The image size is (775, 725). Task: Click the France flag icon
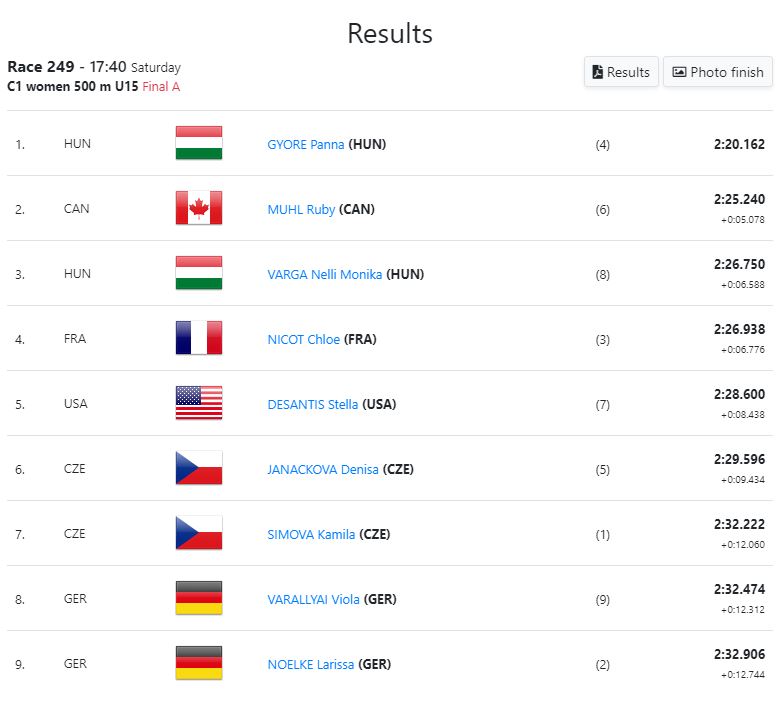[199, 338]
